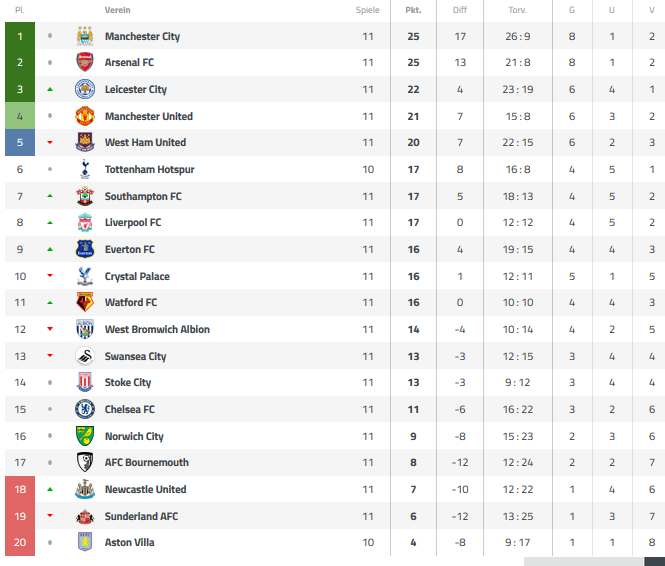
Task: Select the Pkt. column header
Action: pos(413,10)
